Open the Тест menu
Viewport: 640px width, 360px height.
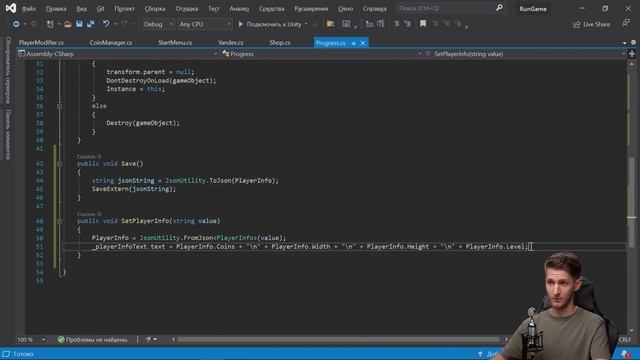213,9
